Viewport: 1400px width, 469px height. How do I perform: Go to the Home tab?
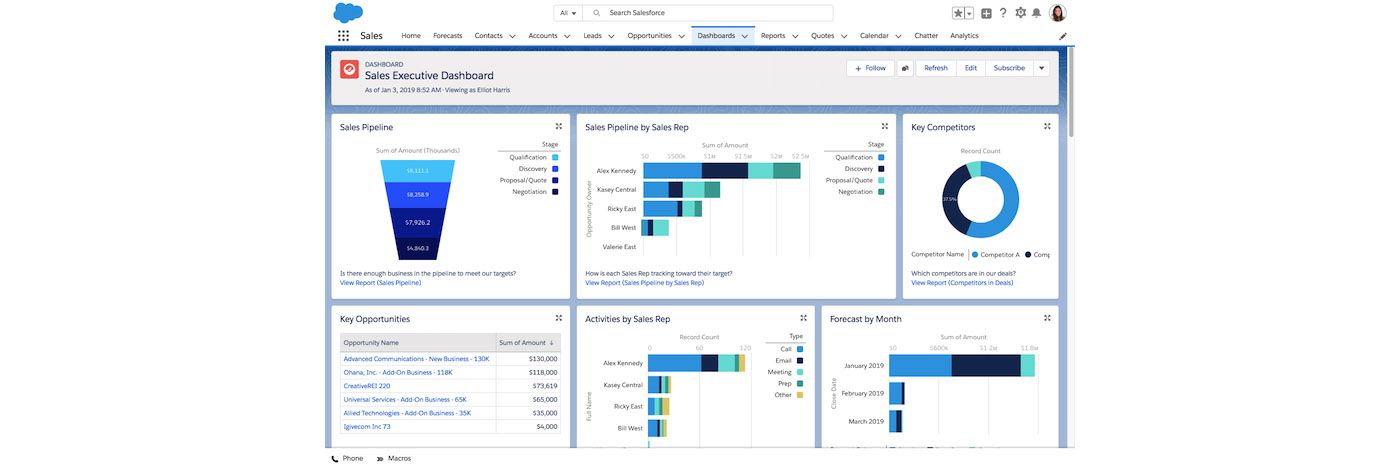tap(411, 36)
